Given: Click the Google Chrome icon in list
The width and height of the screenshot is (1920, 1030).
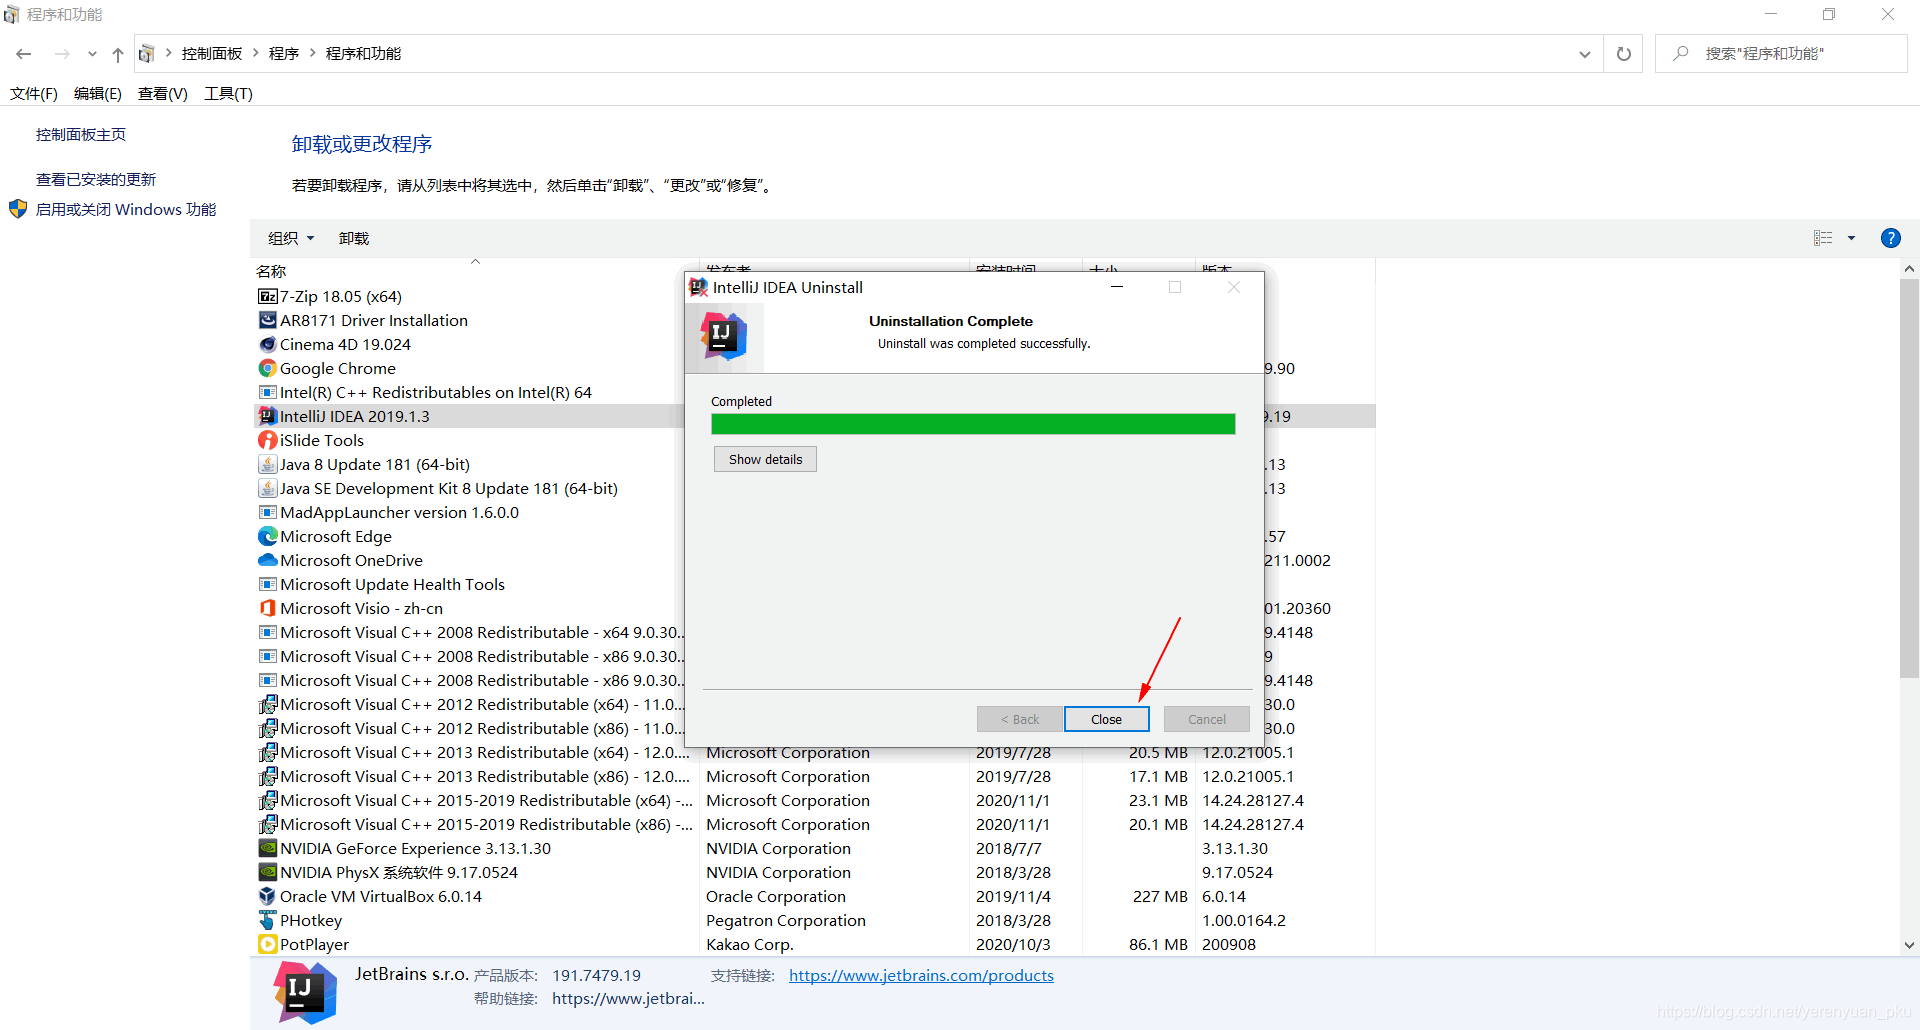Looking at the screenshot, I should 268,368.
